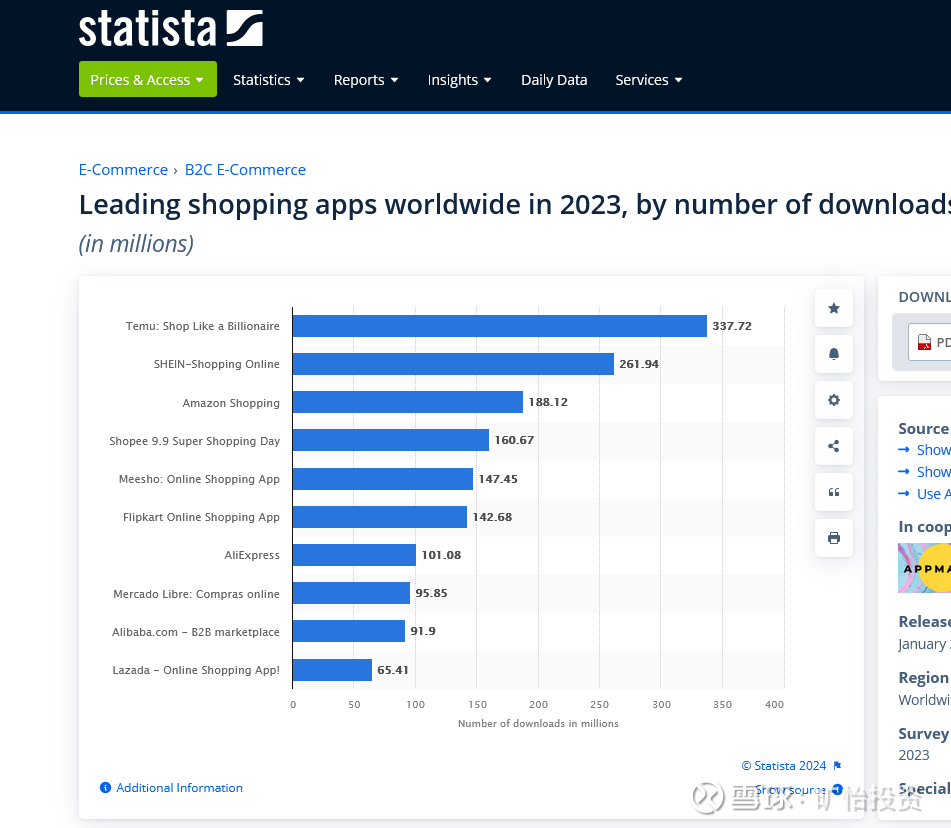Click 'Number of downloads in millions' axis title

(538, 723)
